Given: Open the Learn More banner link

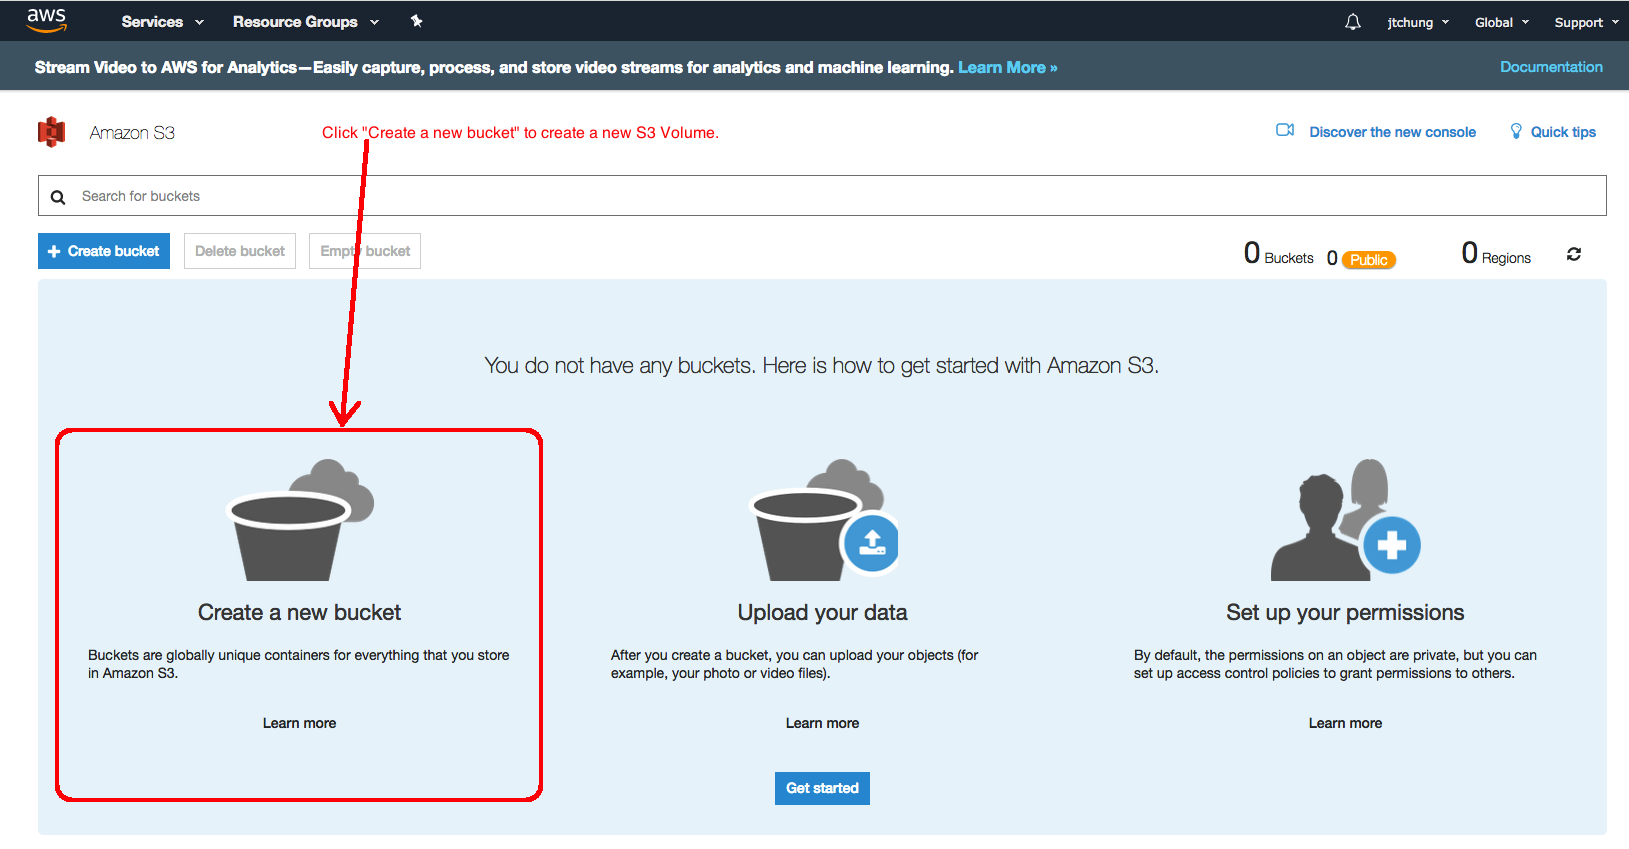Looking at the screenshot, I should coord(1007,67).
